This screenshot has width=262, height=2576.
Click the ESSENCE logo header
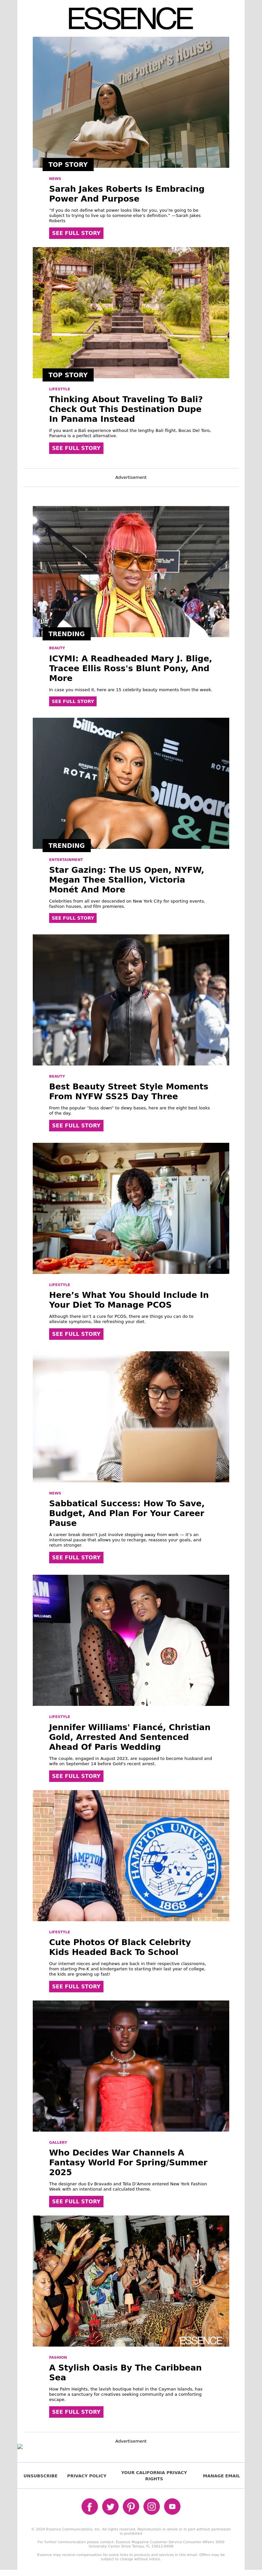tap(131, 18)
